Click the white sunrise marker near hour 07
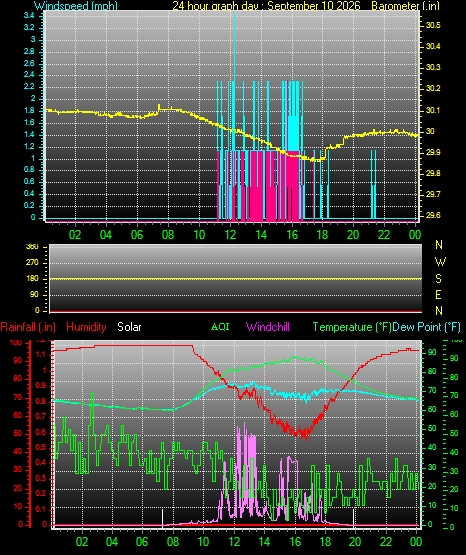 (x=162, y=518)
